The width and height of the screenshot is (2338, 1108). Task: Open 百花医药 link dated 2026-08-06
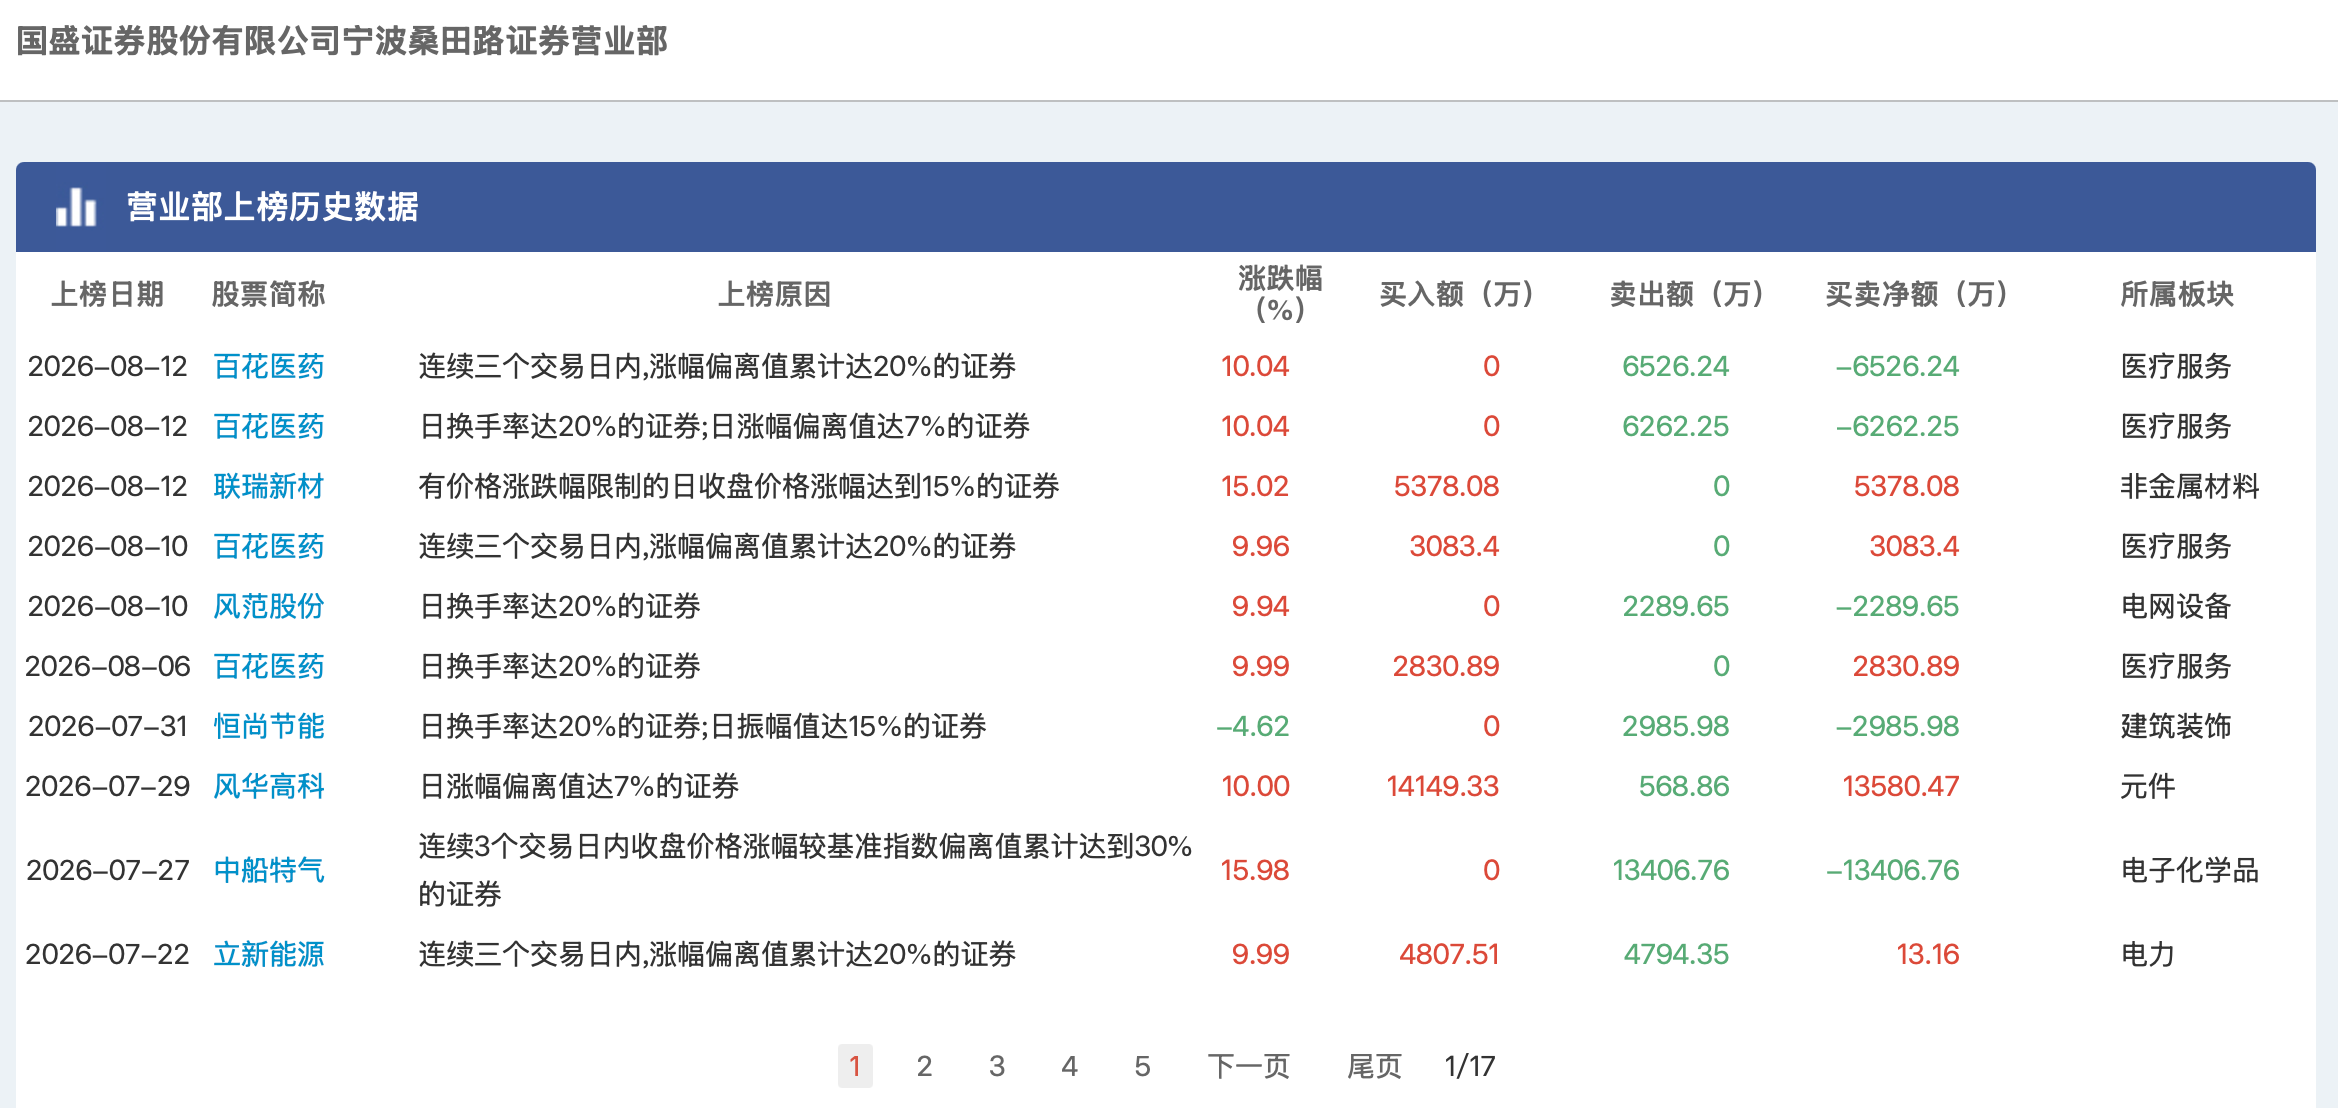[269, 666]
